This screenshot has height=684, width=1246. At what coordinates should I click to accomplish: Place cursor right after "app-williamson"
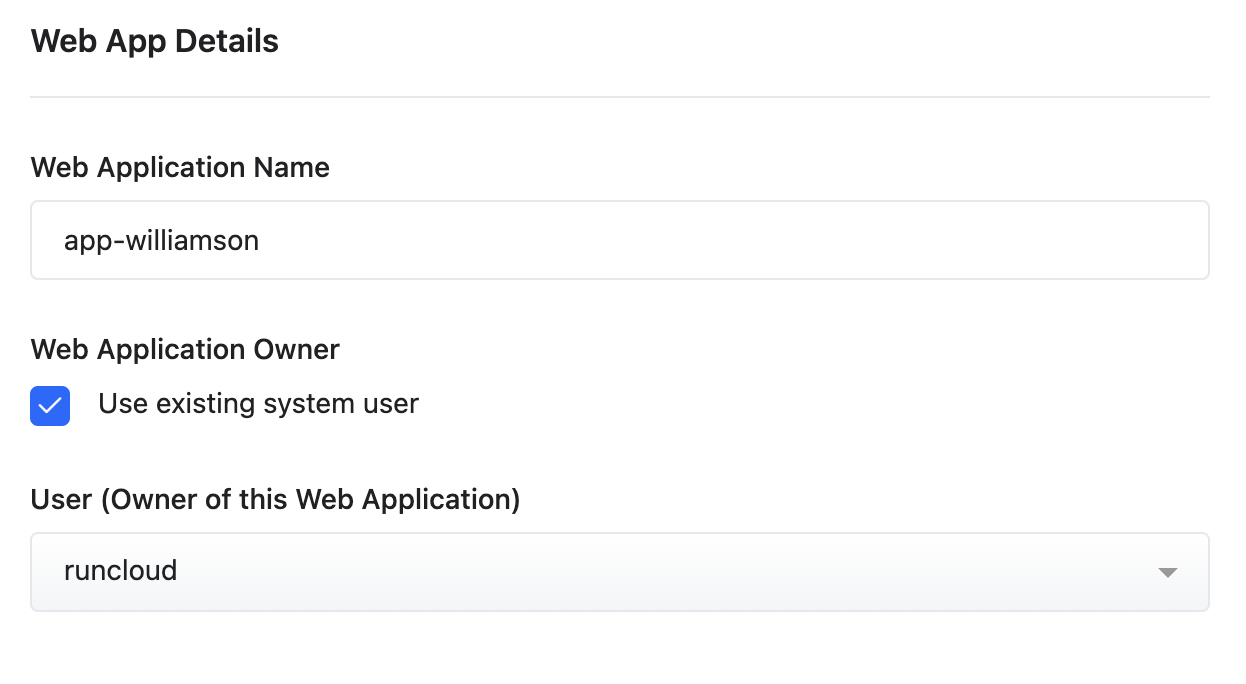coord(261,241)
